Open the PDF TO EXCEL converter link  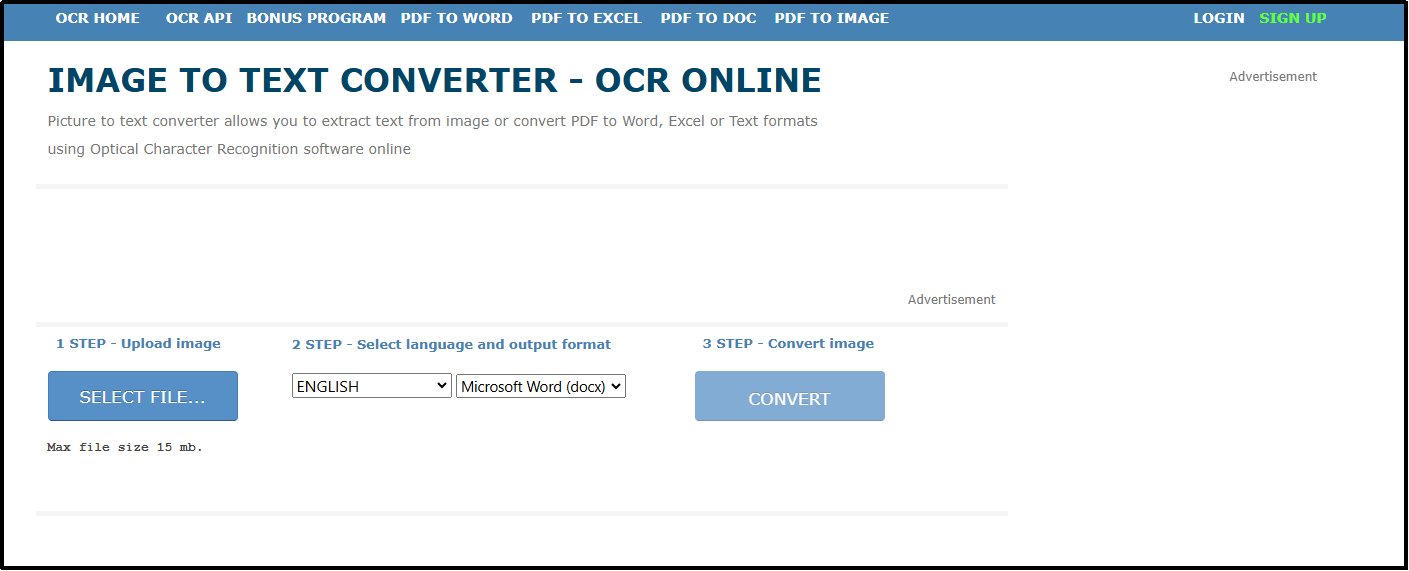586,18
